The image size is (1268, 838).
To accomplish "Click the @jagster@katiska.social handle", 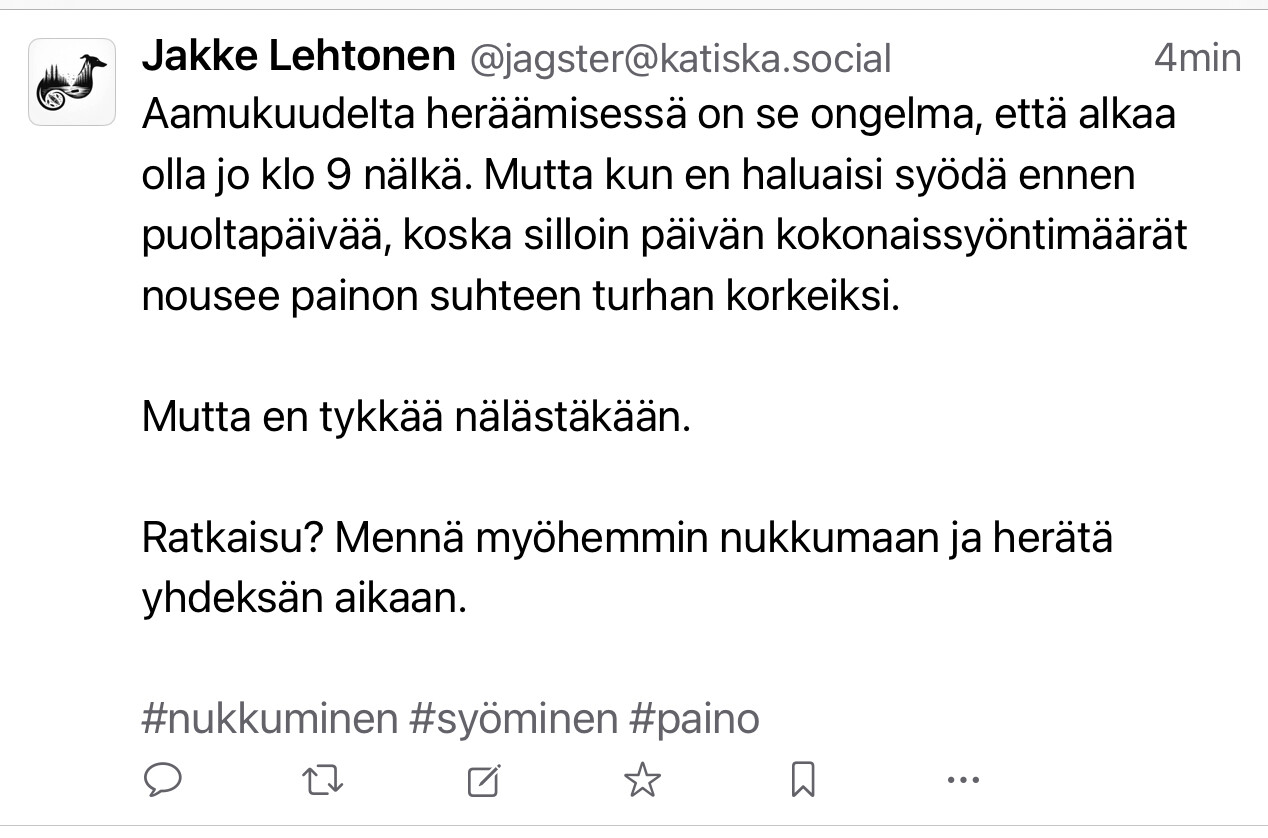I will pos(680,59).
